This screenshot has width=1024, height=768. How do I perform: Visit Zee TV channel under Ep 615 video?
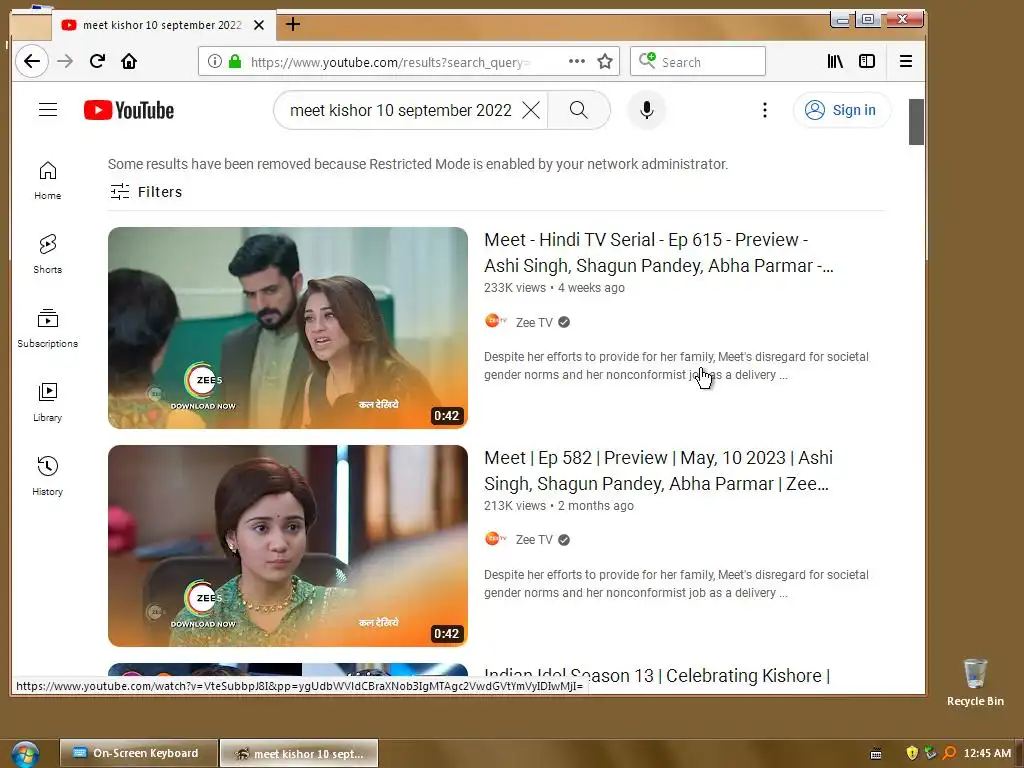point(534,323)
